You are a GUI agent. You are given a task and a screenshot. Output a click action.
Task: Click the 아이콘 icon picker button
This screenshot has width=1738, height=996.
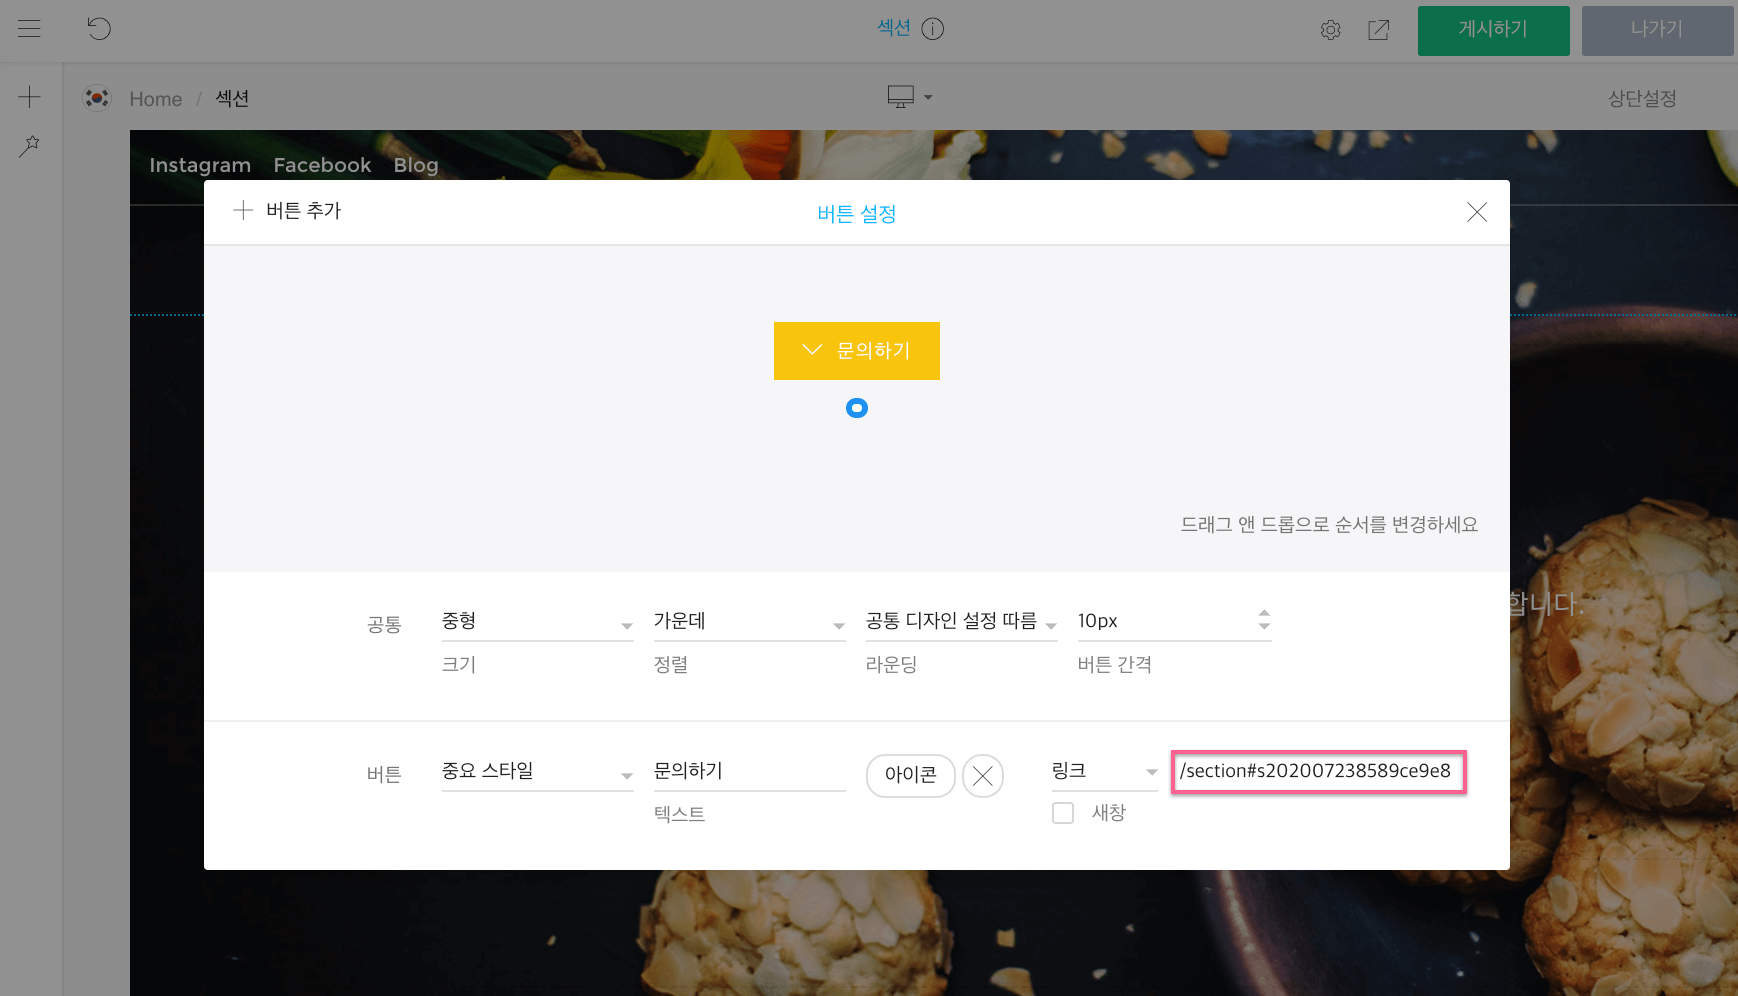911,775
